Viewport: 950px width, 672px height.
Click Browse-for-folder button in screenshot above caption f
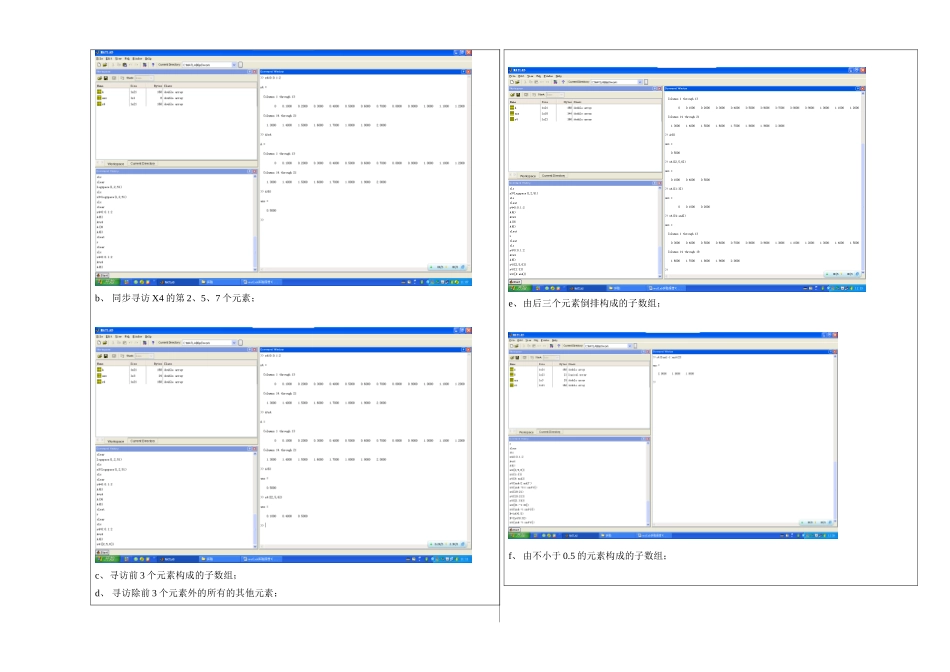point(635,346)
